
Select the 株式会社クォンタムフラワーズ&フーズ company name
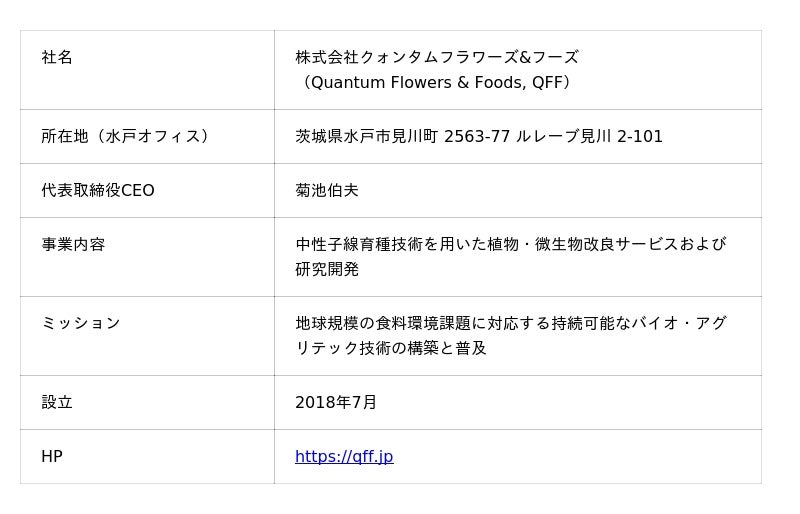coord(436,58)
